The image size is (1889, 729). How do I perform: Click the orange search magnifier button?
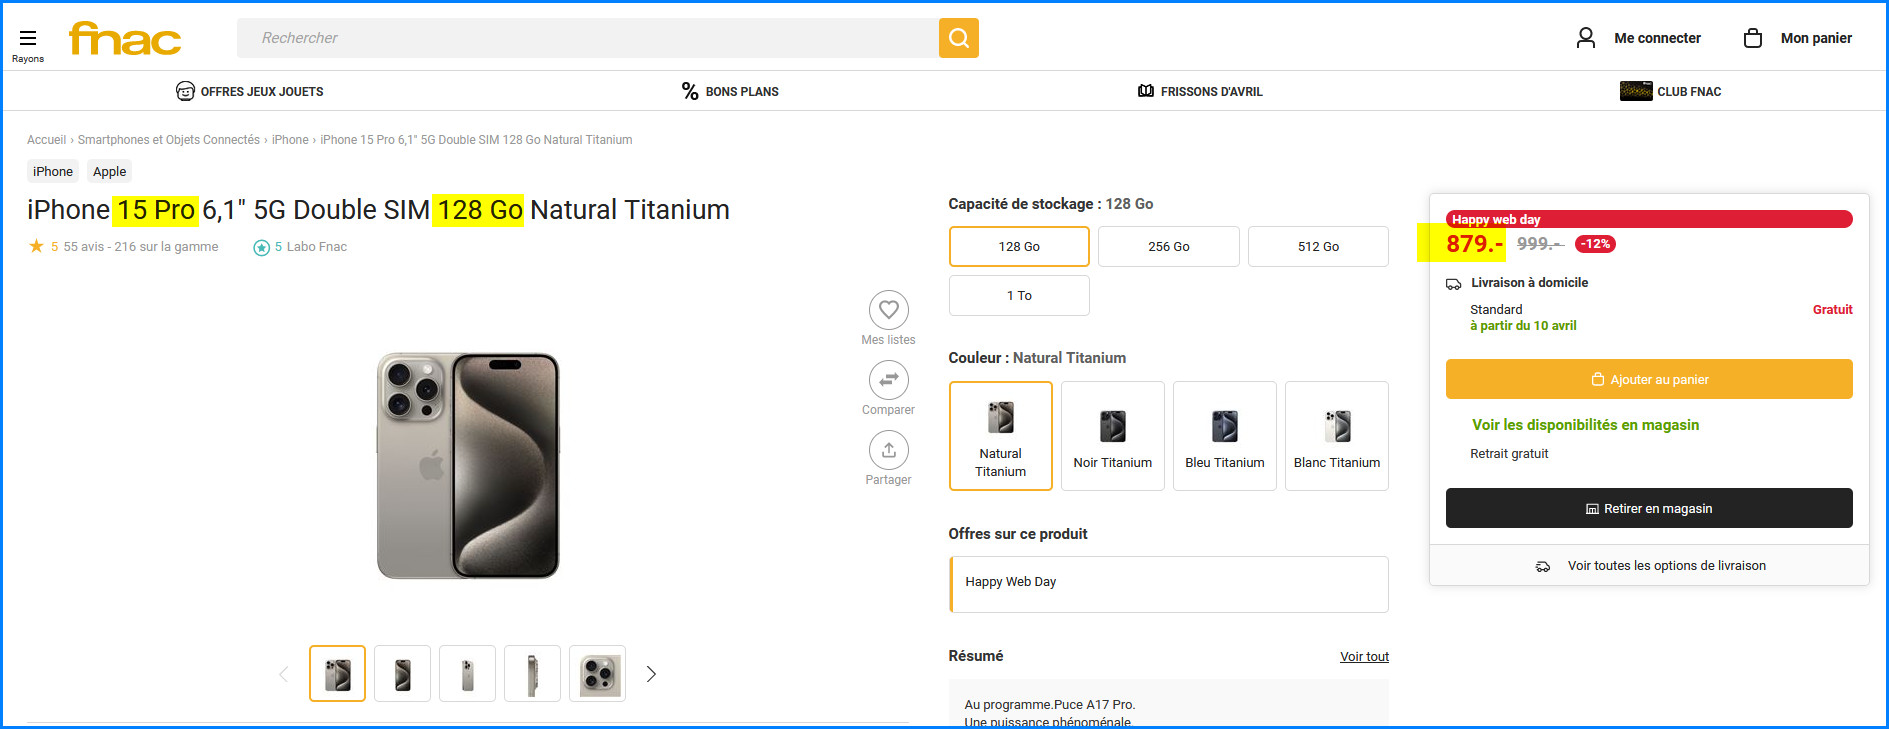958,38
